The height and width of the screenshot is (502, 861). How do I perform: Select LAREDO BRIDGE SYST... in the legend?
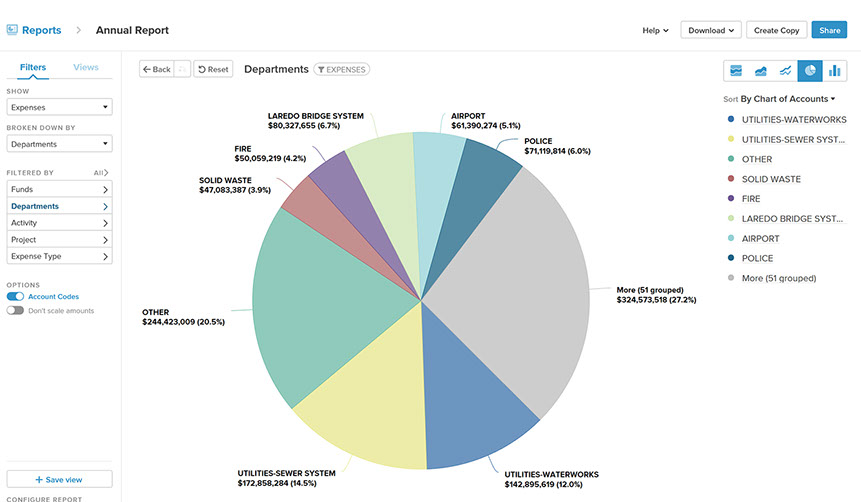tap(792, 218)
